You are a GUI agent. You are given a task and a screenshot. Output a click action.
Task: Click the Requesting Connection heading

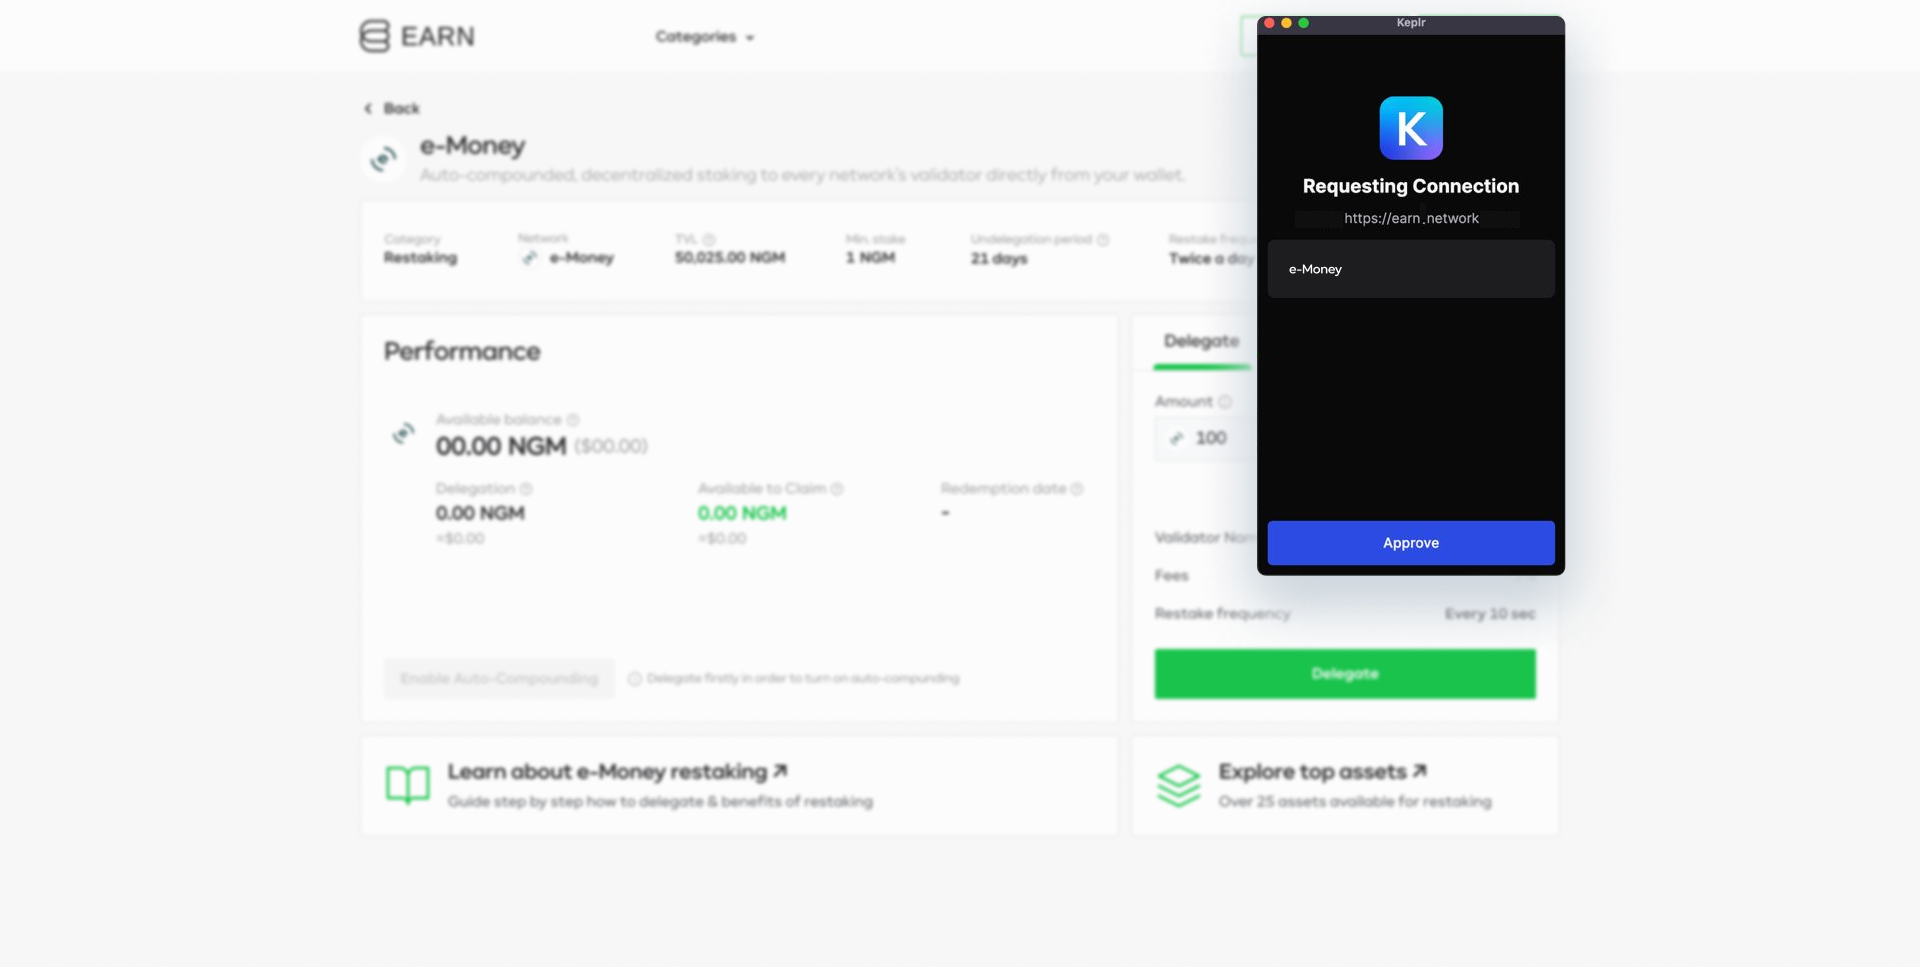(x=1410, y=186)
